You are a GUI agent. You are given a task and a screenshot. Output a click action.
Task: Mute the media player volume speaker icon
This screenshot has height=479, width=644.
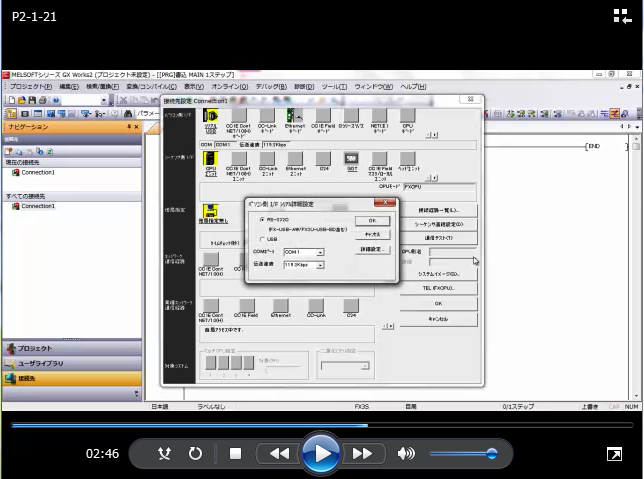(x=406, y=454)
